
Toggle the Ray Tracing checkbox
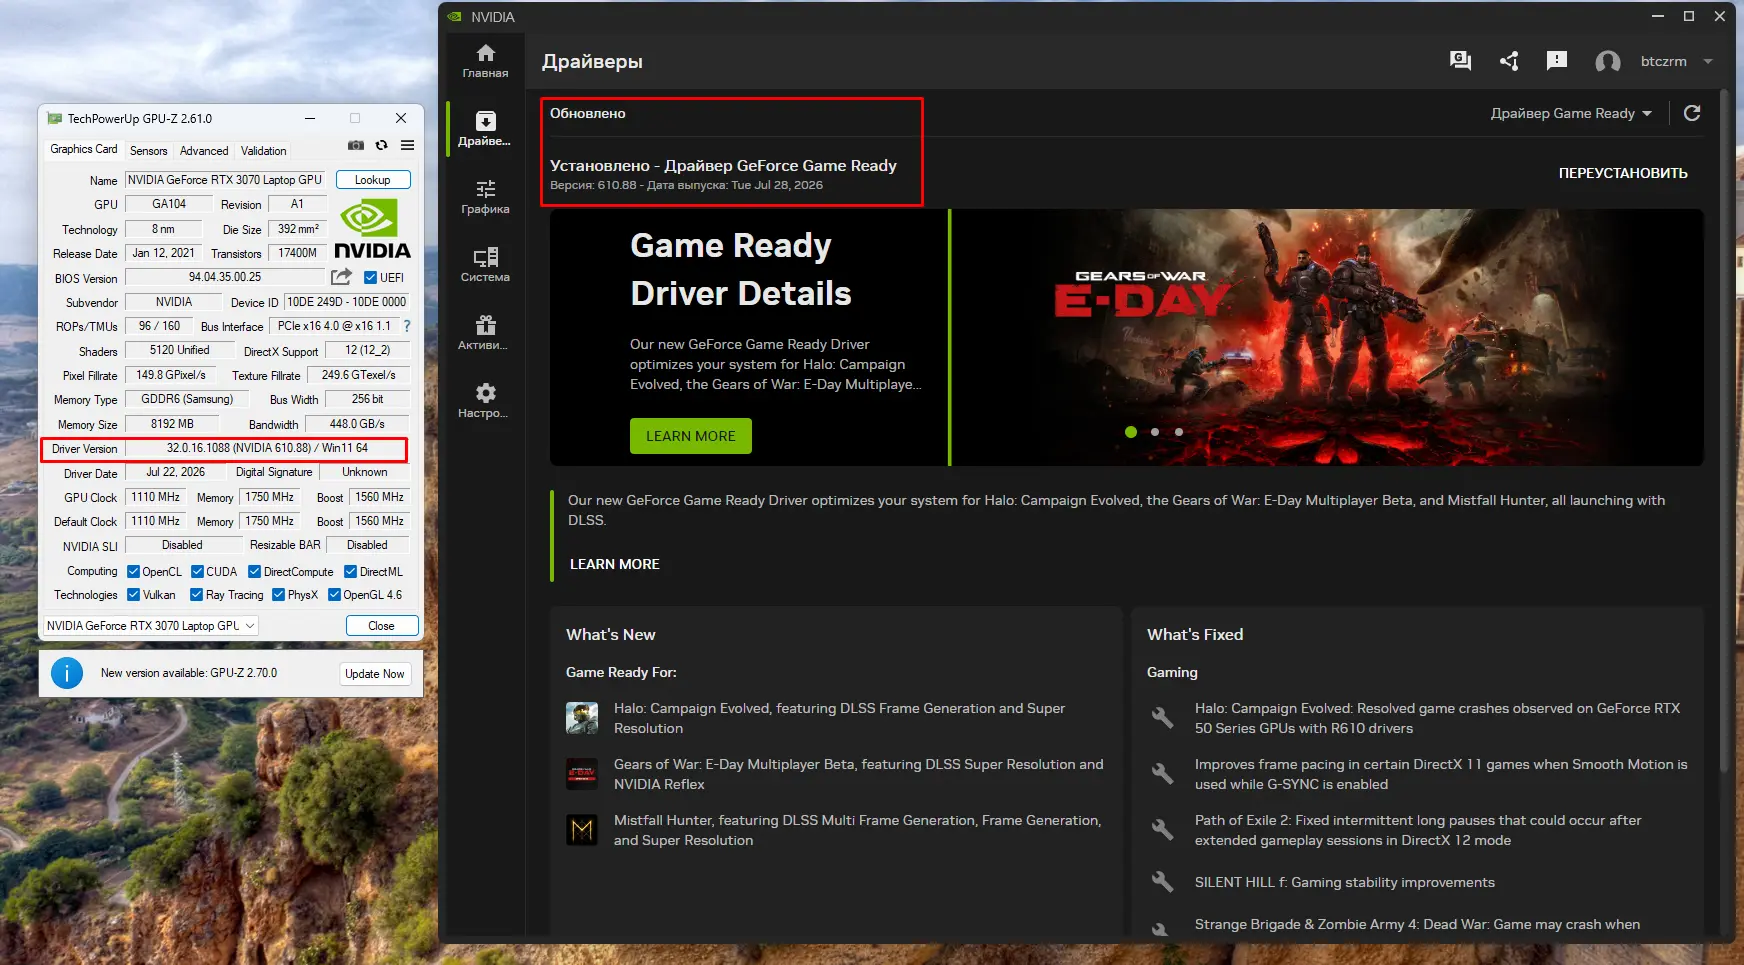point(197,595)
